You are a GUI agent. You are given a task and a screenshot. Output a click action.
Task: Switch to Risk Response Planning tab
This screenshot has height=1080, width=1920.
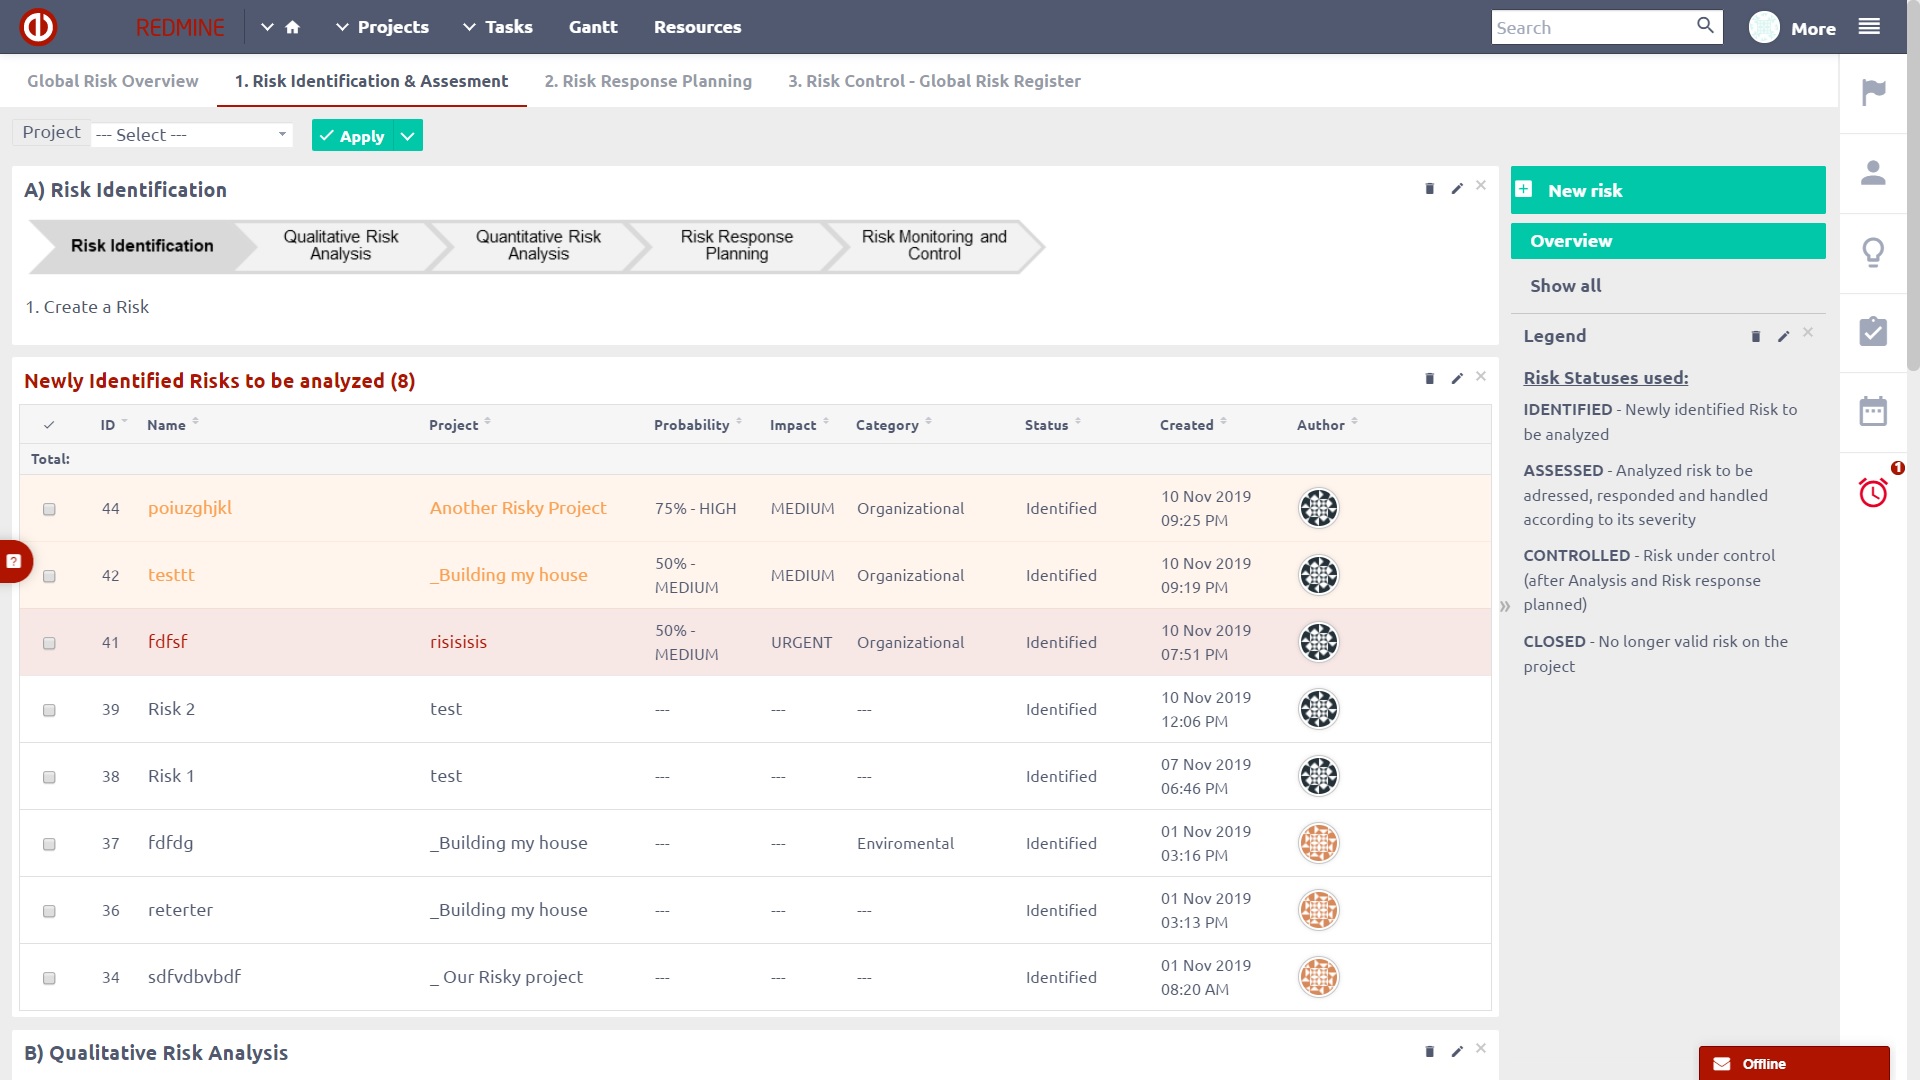pyautogui.click(x=648, y=81)
